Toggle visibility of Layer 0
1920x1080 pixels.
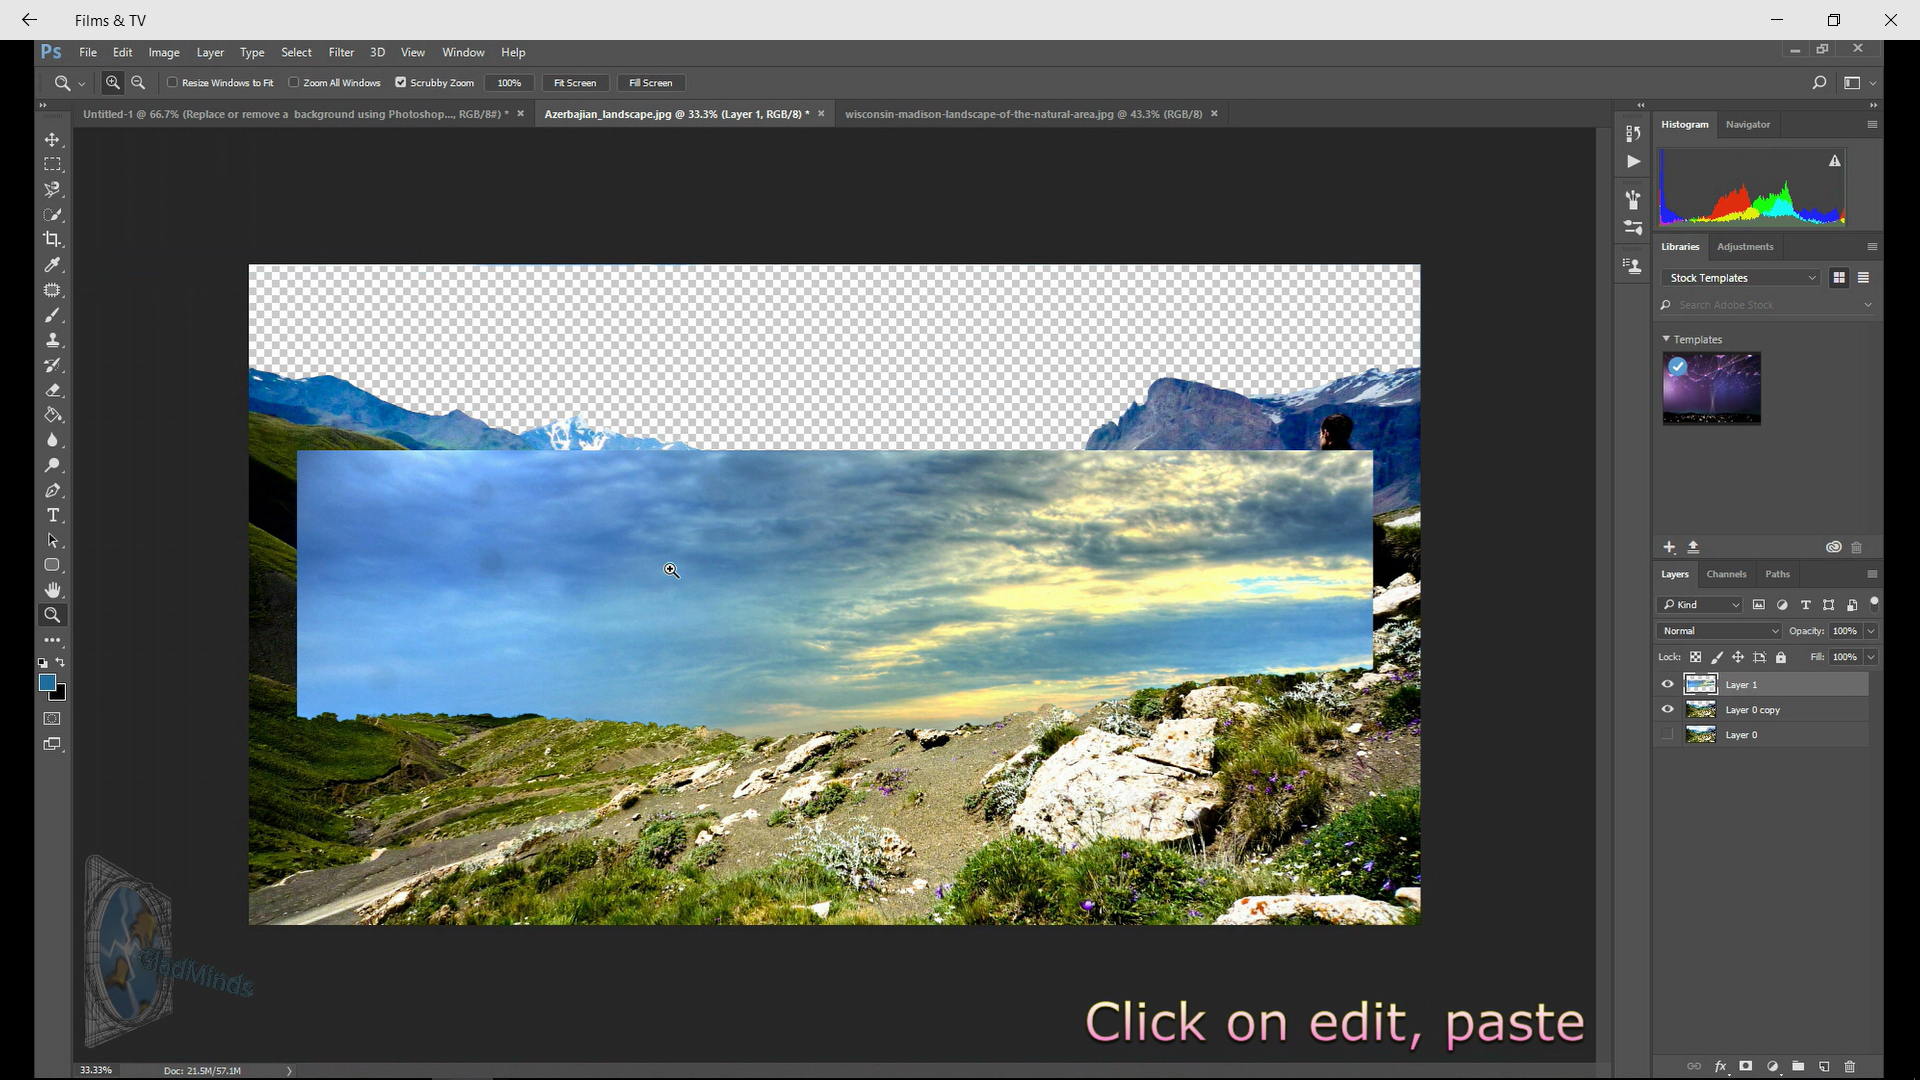pos(1667,735)
